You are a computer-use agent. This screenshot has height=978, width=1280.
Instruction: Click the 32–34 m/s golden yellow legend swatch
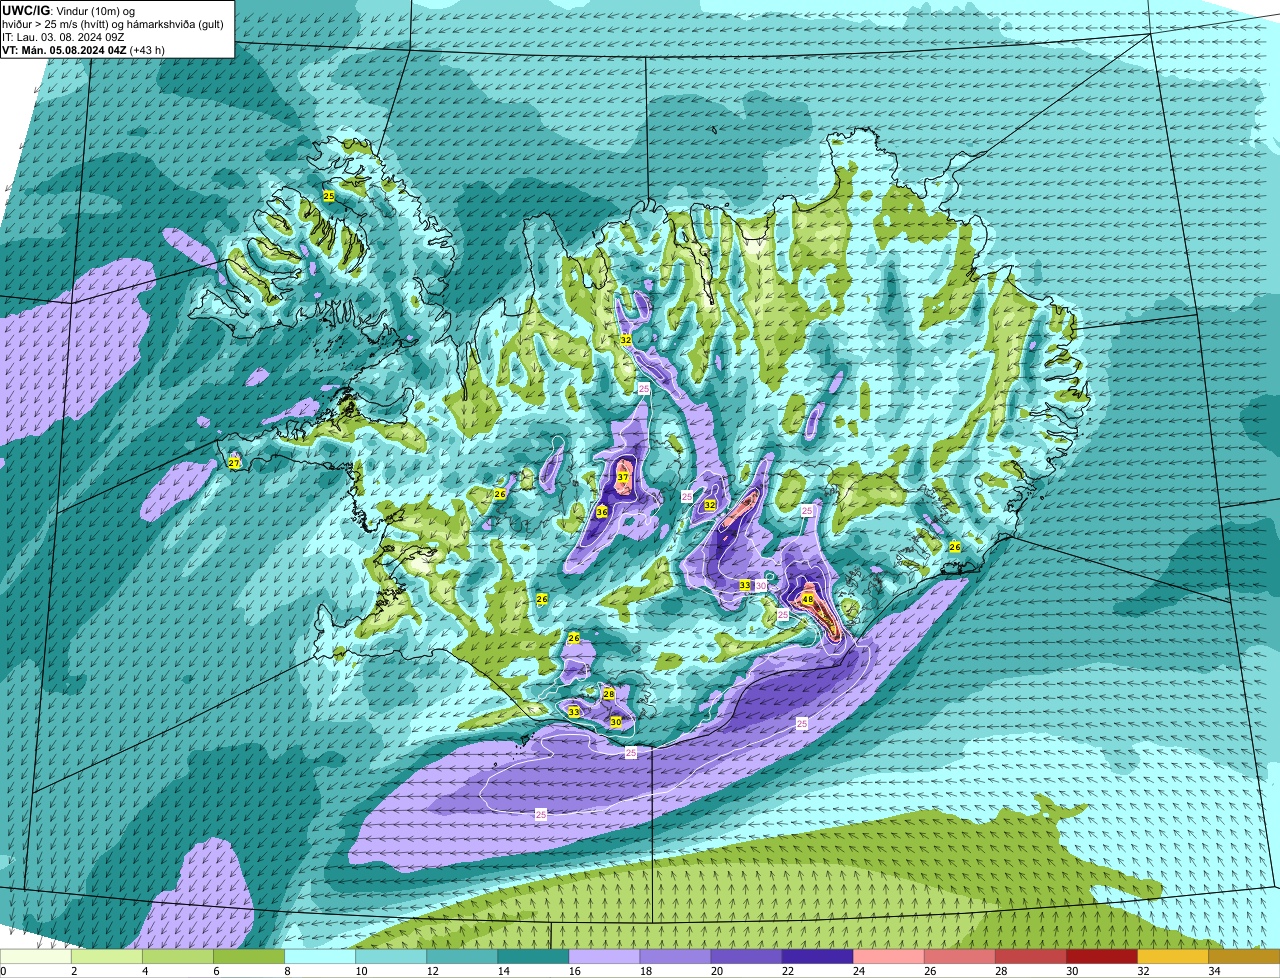(1172, 957)
